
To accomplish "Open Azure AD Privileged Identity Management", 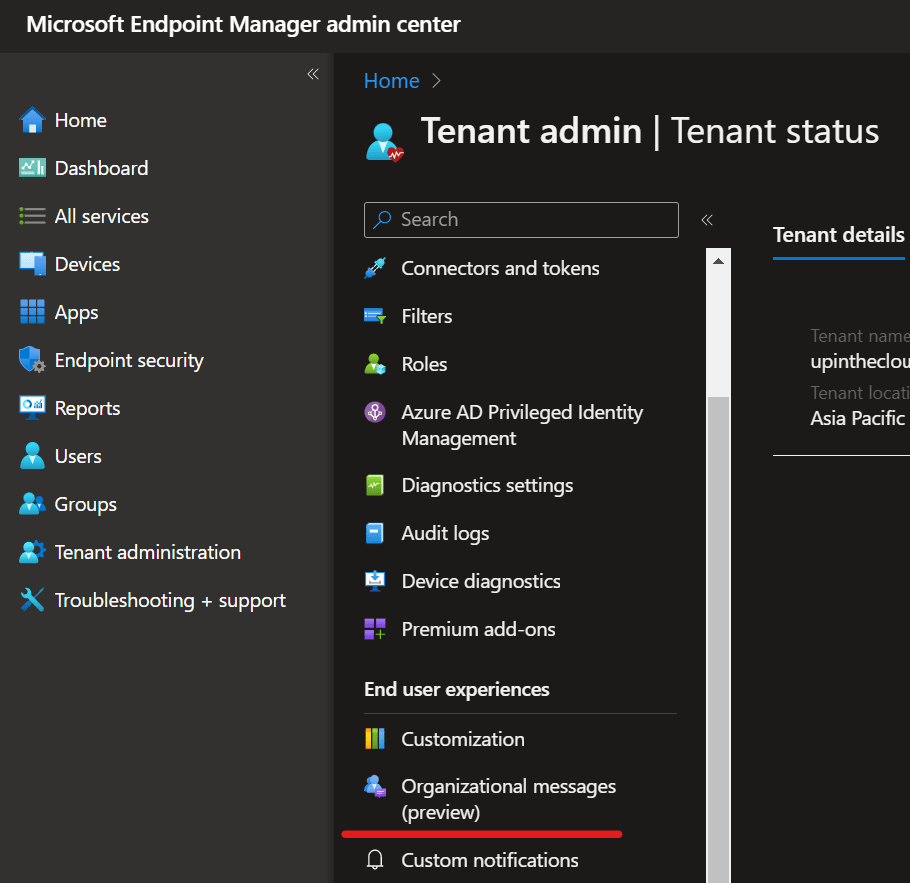I will pyautogui.click(x=521, y=425).
